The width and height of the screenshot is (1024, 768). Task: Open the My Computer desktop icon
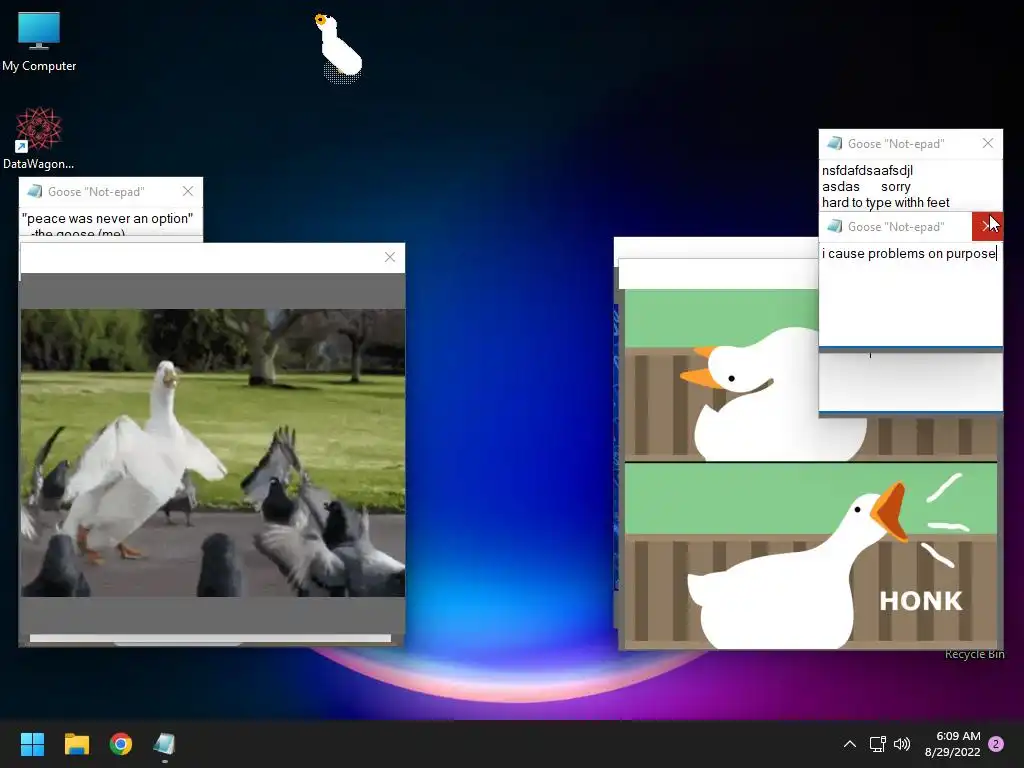(x=39, y=40)
